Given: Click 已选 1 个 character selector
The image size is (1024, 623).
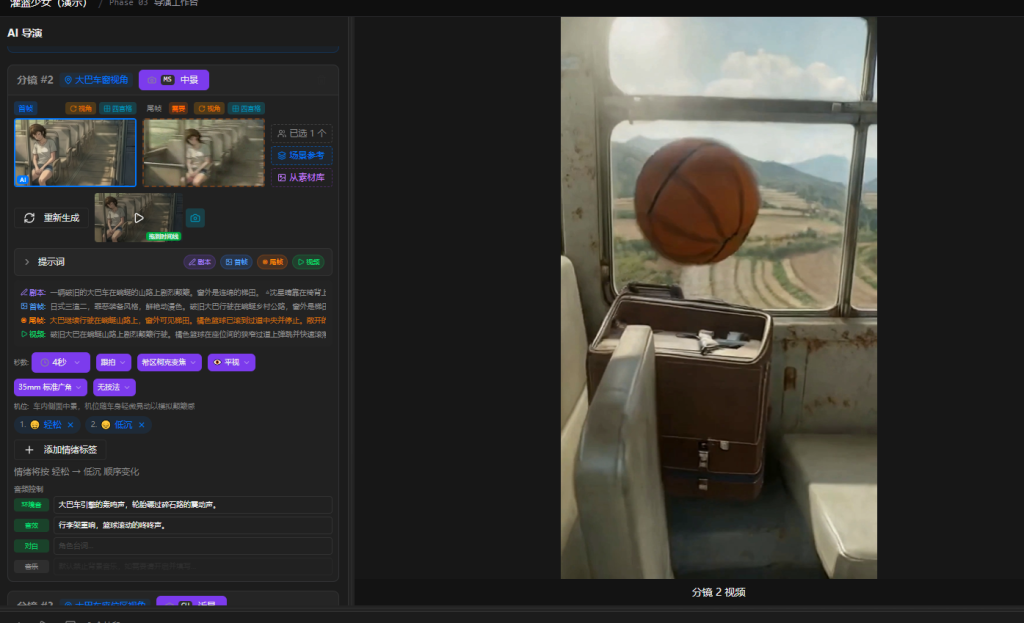Looking at the screenshot, I should click(x=302, y=133).
